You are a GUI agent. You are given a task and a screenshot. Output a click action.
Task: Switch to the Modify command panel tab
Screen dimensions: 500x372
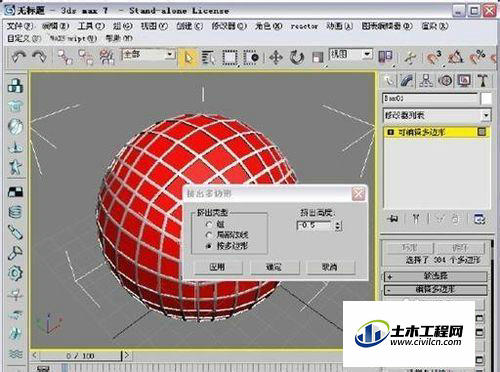407,80
